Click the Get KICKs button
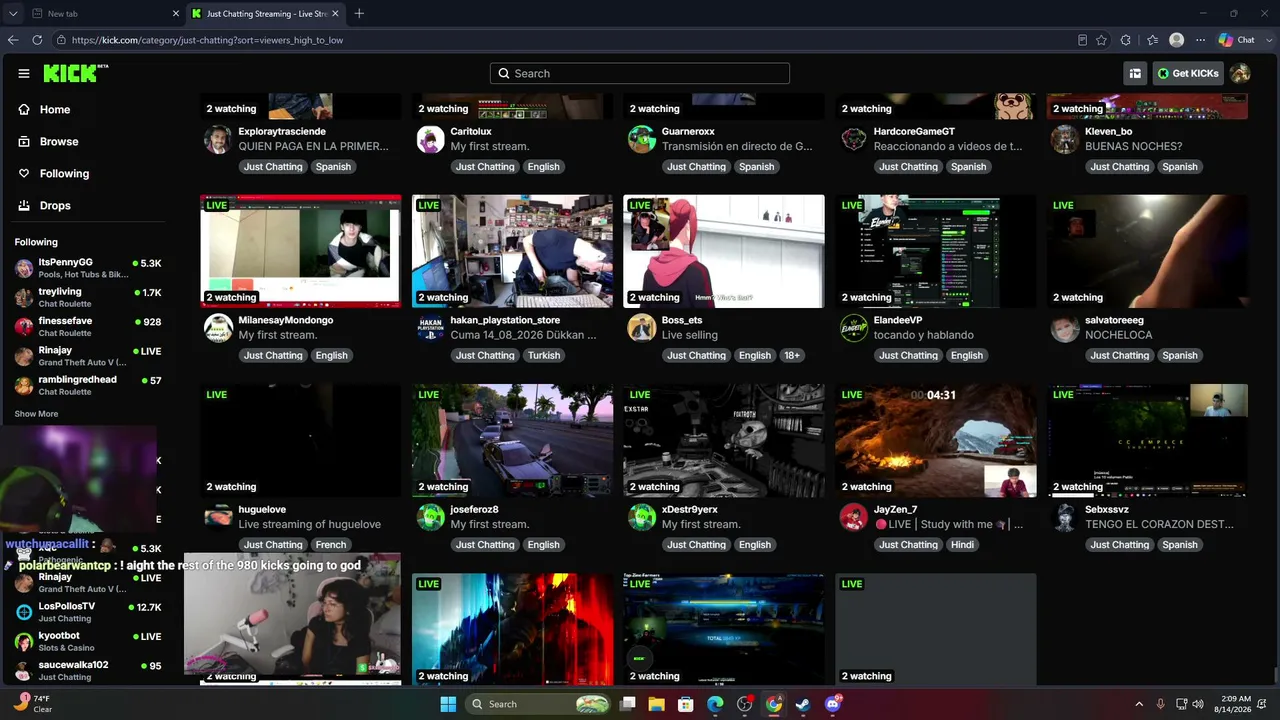Screen dimensions: 1280x720 [1188, 73]
